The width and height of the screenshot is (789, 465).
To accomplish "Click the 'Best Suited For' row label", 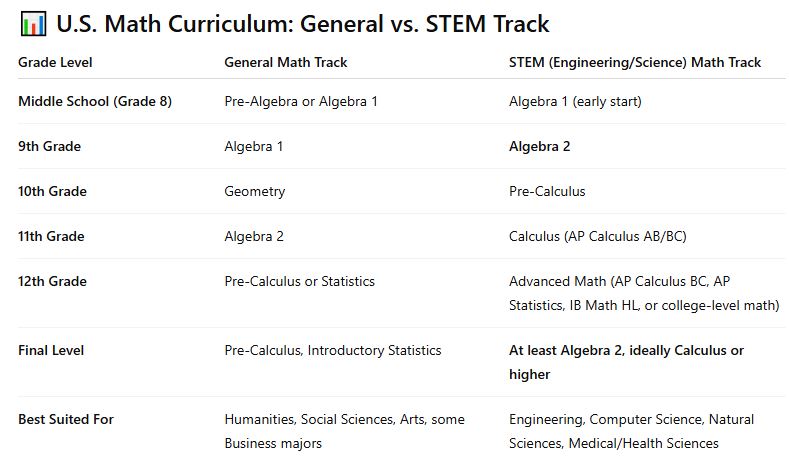I will click(66, 419).
